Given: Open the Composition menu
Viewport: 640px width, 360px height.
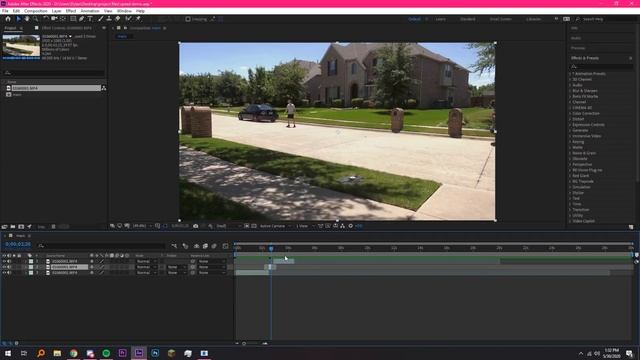Looking at the screenshot, I should (36, 11).
